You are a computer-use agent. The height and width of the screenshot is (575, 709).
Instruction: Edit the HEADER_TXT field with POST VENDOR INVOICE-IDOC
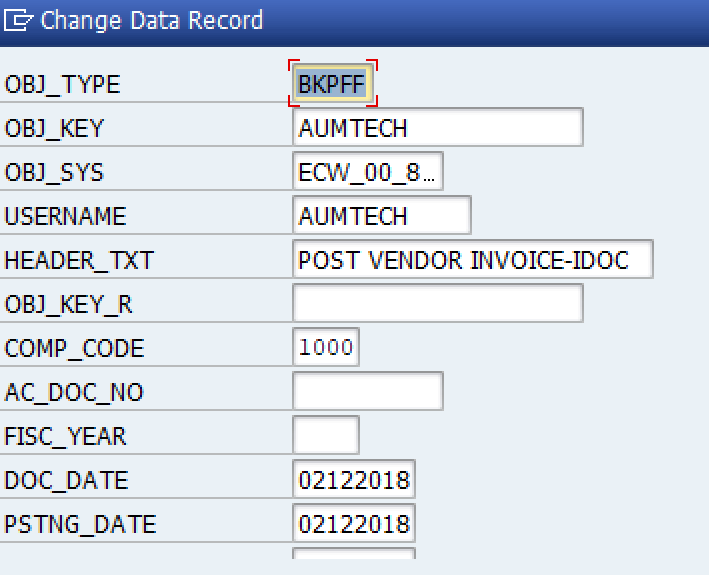click(x=472, y=260)
